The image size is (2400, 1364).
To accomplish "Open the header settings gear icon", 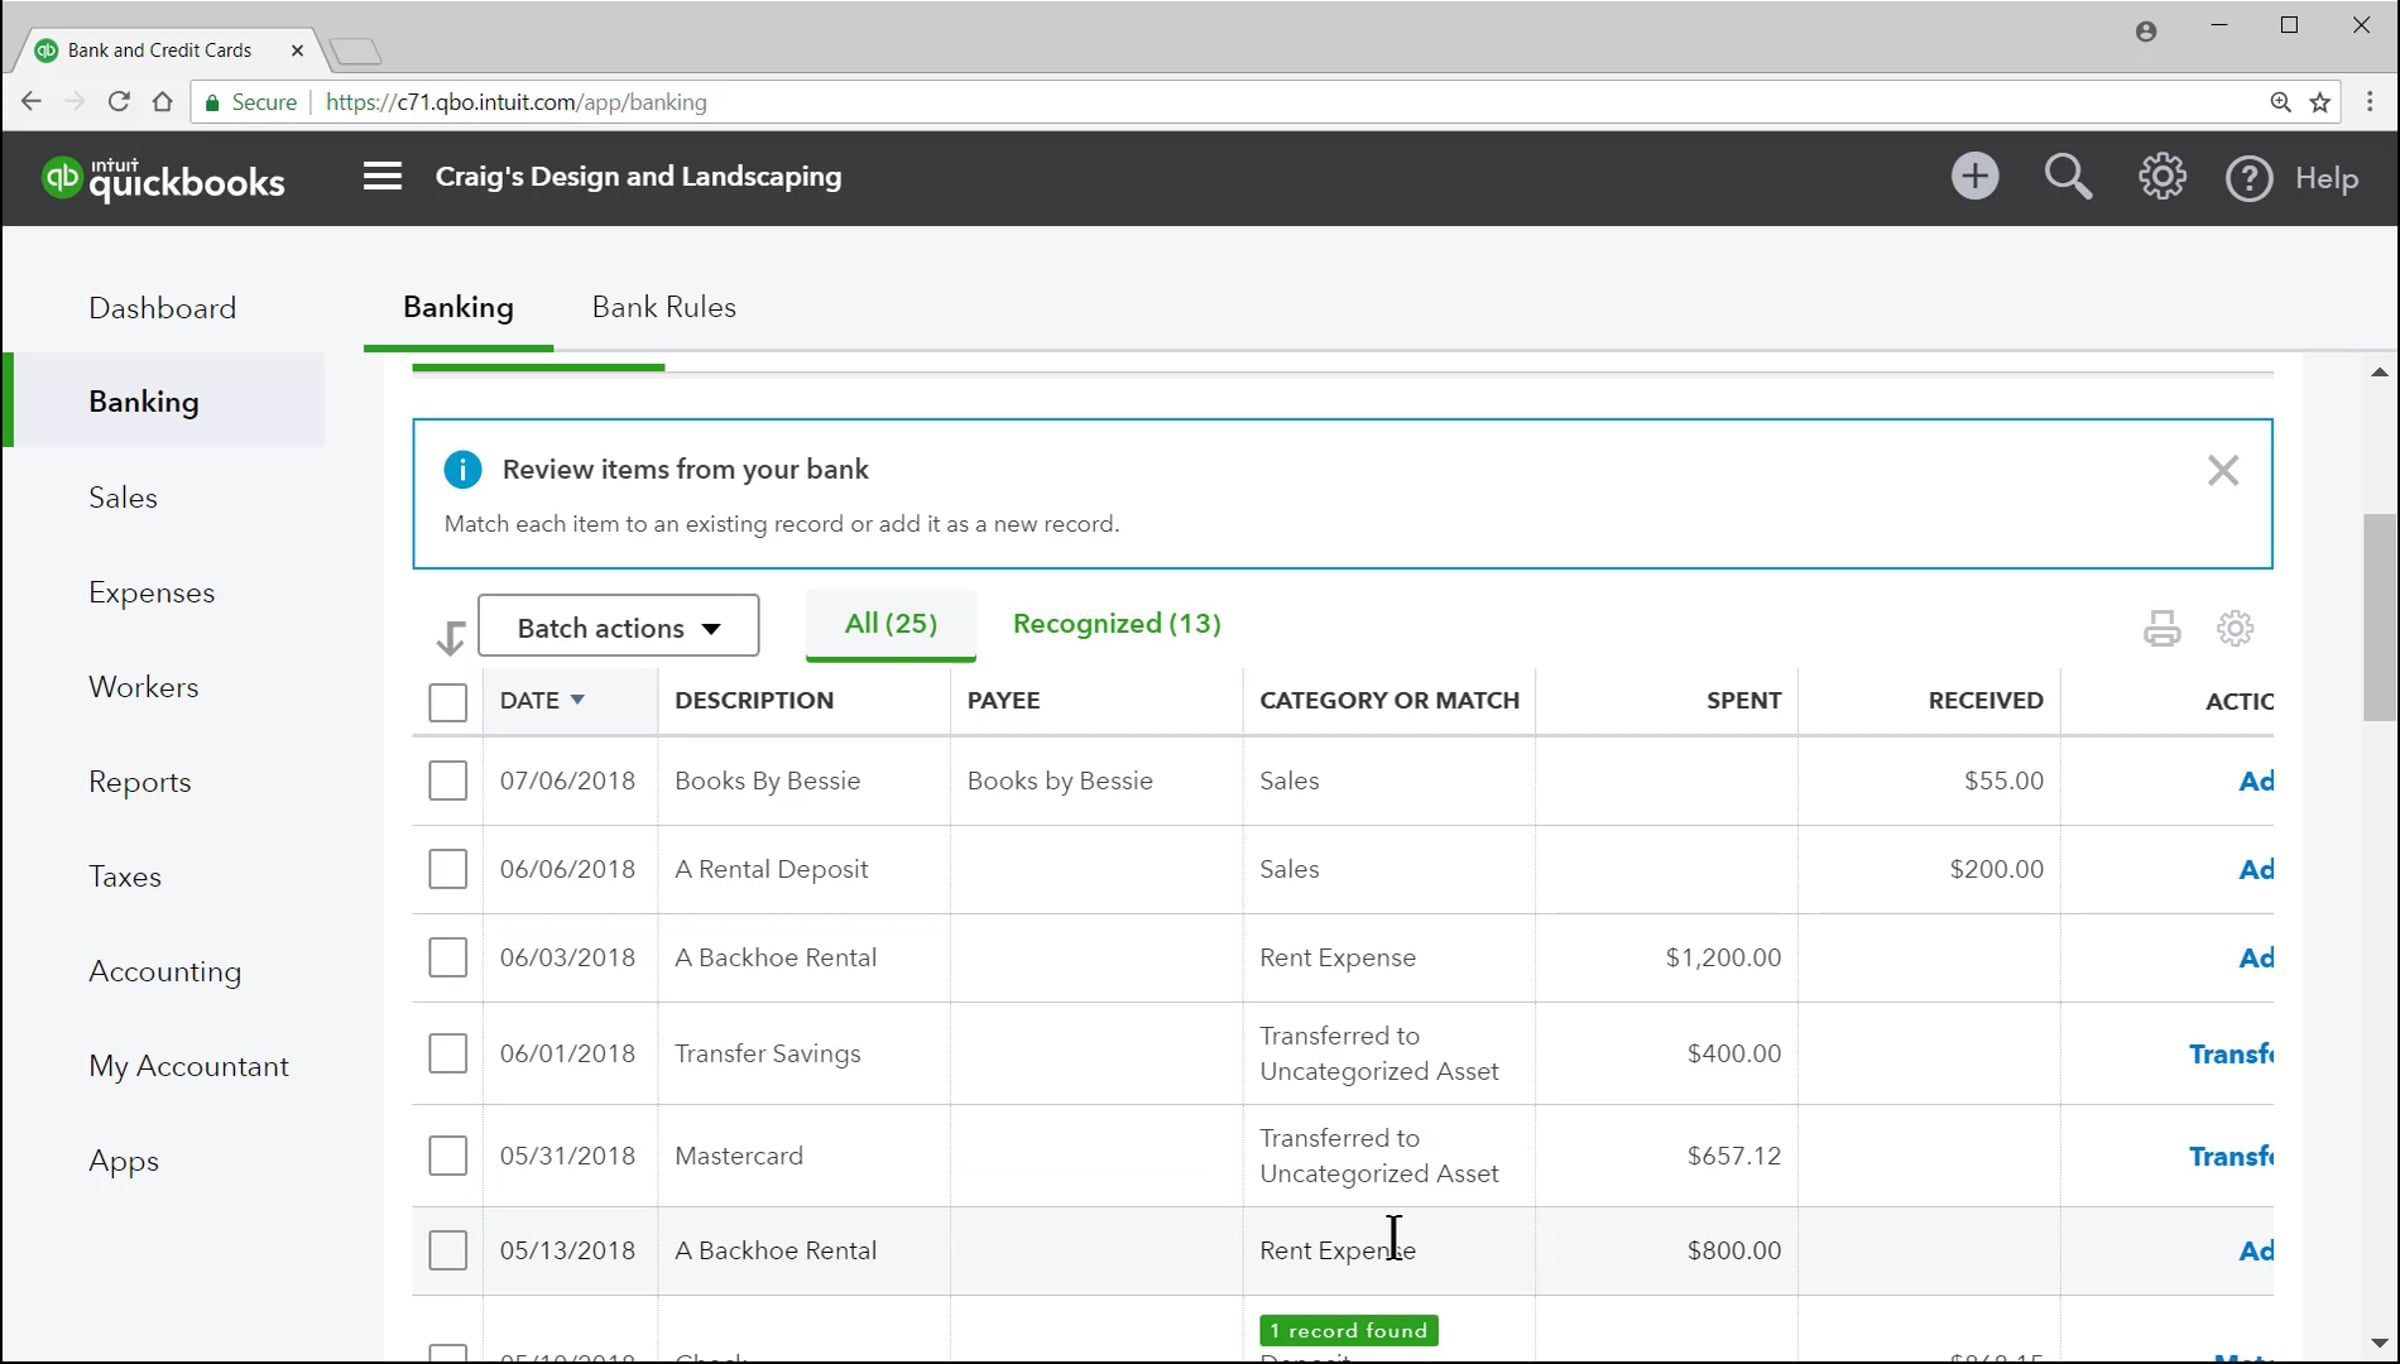I will [x=2161, y=177].
